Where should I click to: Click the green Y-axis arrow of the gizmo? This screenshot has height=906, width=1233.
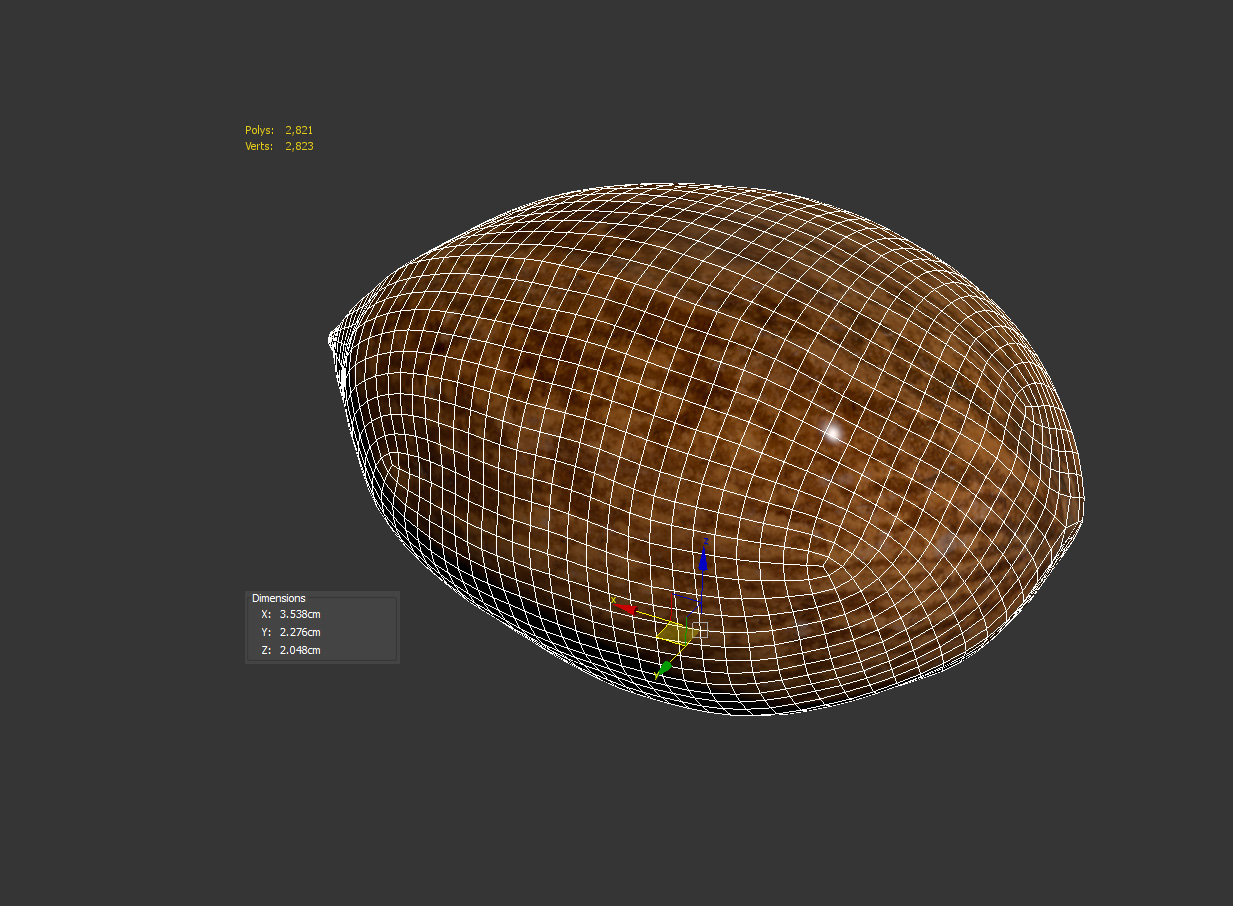pos(664,667)
